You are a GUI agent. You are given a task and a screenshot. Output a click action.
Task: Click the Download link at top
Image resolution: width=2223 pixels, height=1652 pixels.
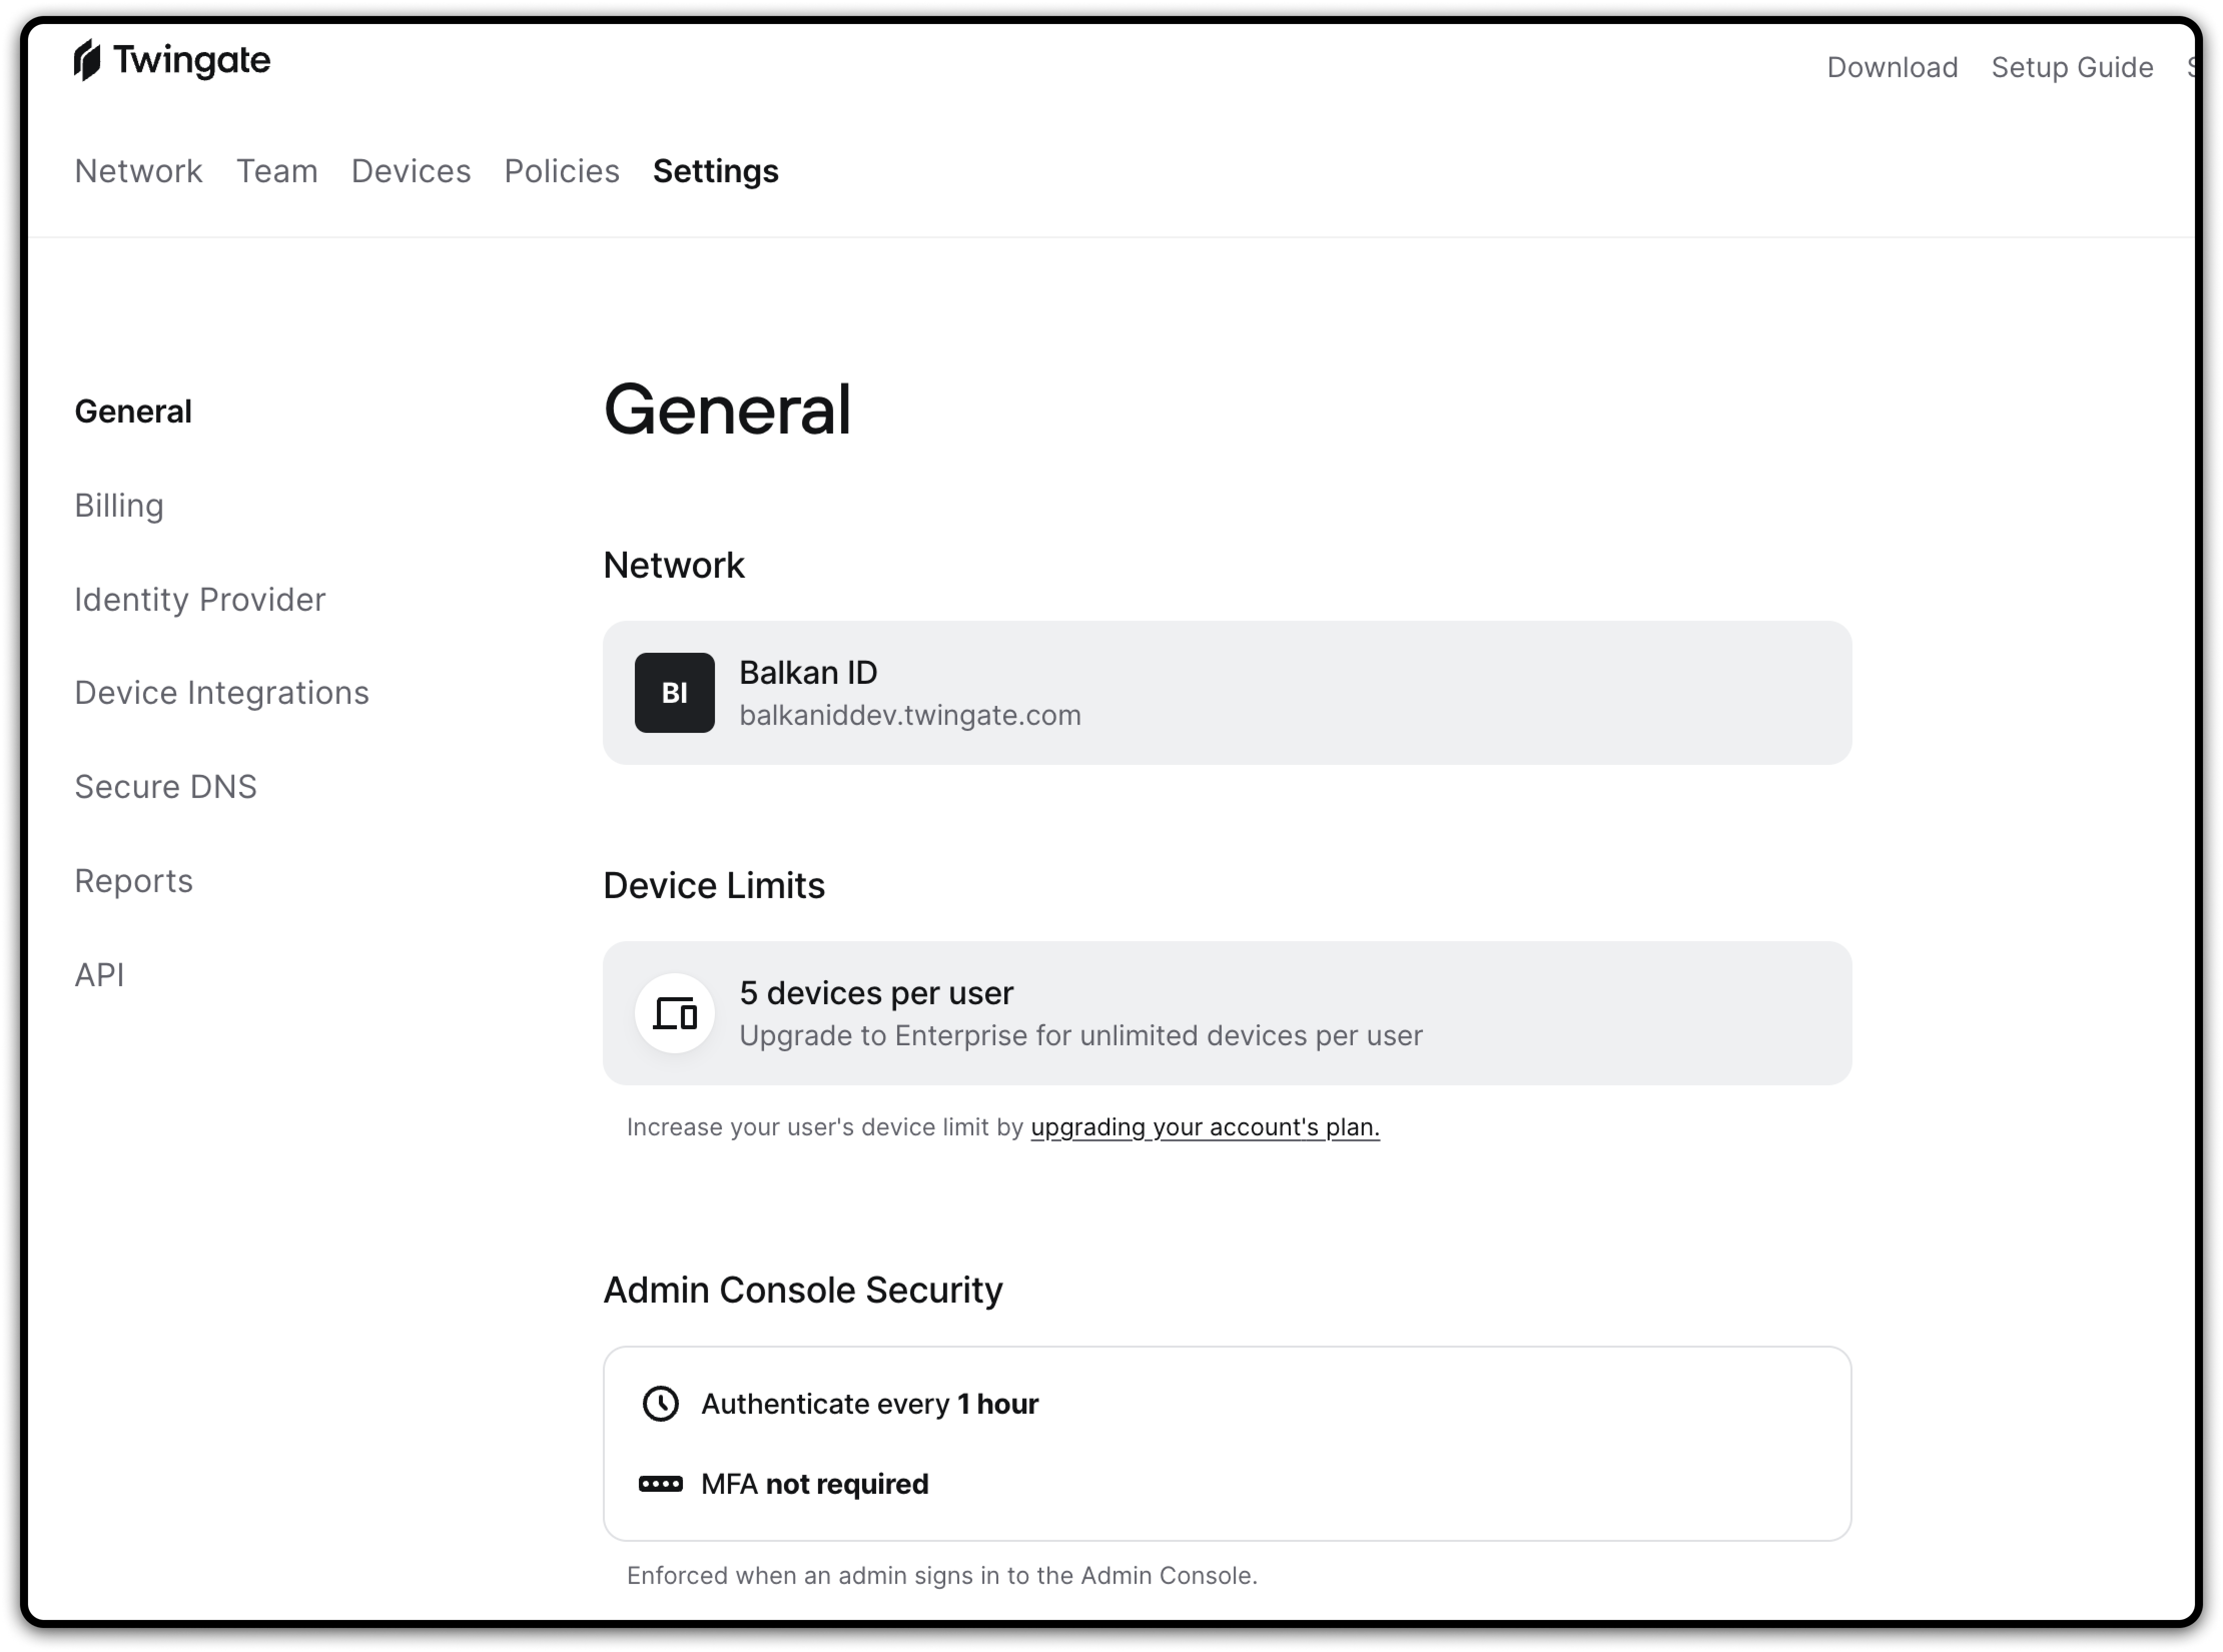[1892, 67]
